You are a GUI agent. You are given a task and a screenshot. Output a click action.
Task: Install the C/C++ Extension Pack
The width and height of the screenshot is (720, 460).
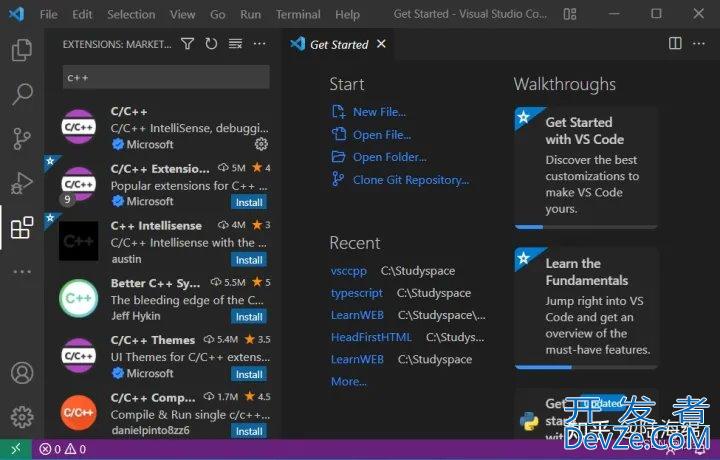click(249, 202)
